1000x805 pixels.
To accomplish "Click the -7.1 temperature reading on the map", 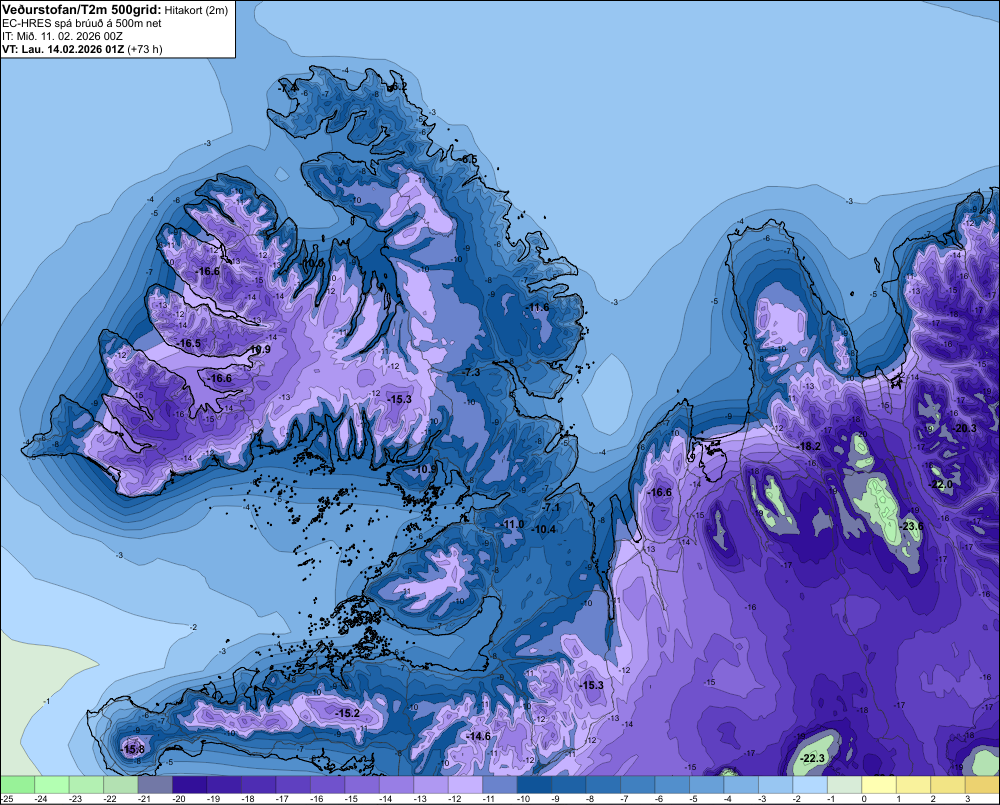I will coord(551,507).
